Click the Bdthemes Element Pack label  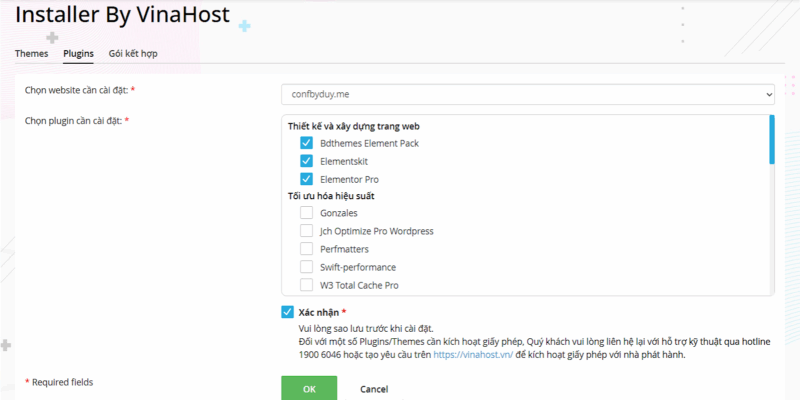click(369, 143)
